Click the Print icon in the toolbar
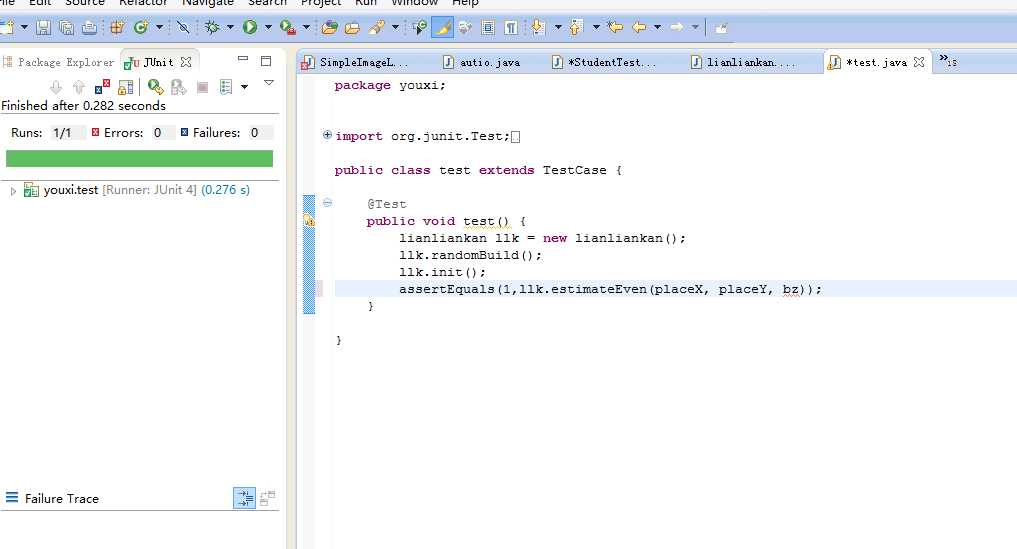The width and height of the screenshot is (1017, 549). pos(90,27)
